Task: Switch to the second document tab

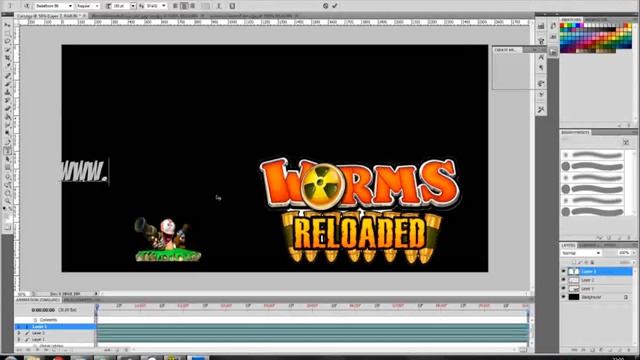Action: tap(147, 16)
